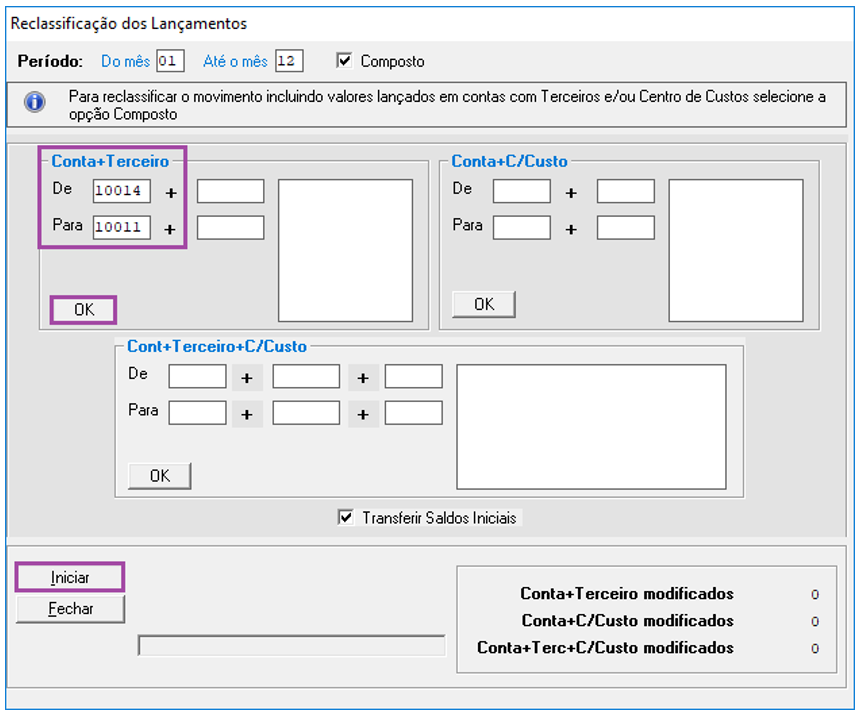Click Cont+Terceiro+C/Custo De middle field
The height and width of the screenshot is (714, 861).
(x=306, y=376)
